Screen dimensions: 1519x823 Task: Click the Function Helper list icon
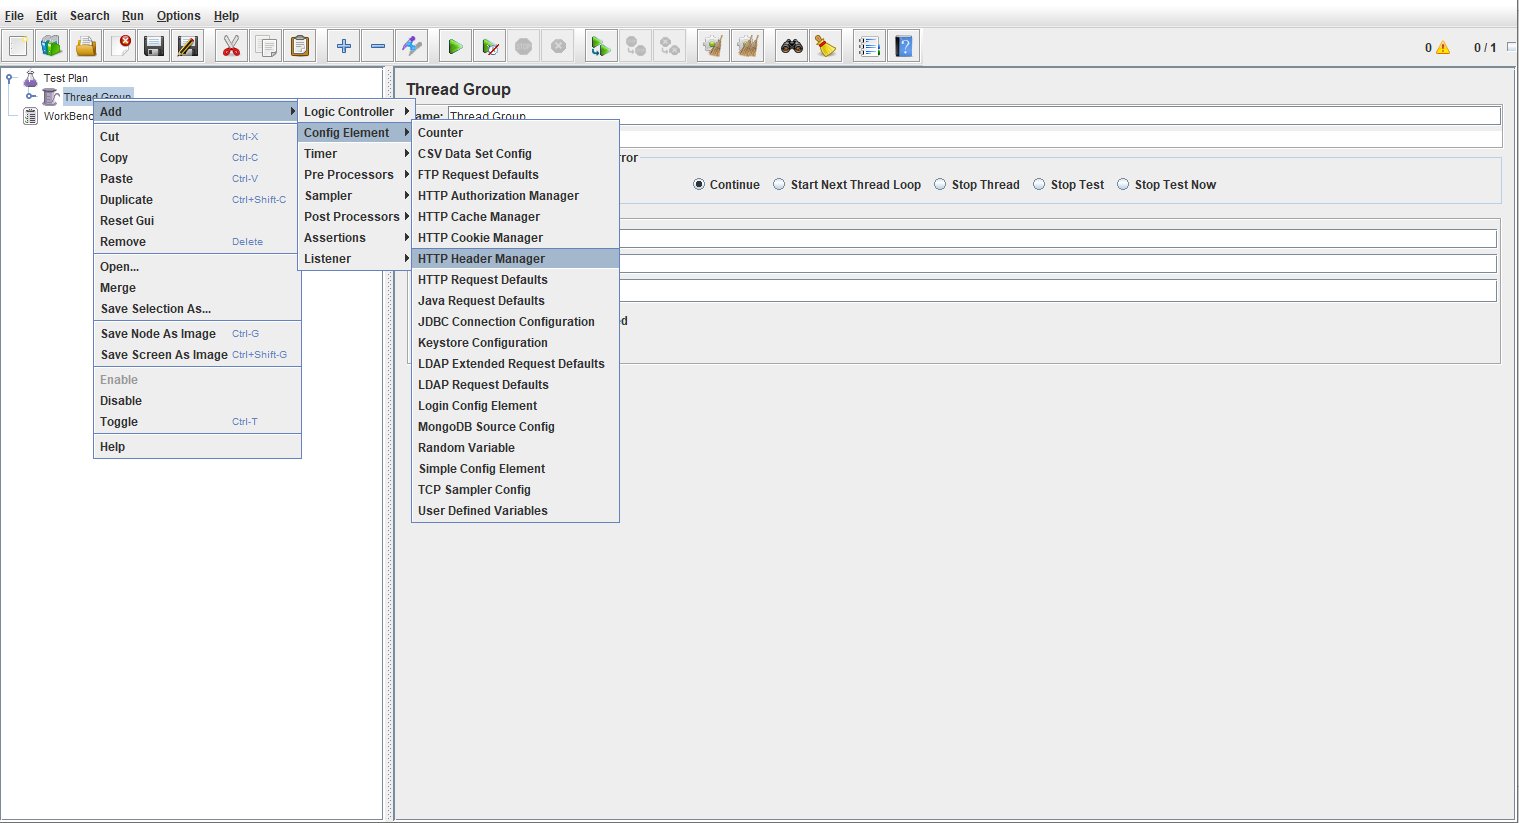(869, 46)
